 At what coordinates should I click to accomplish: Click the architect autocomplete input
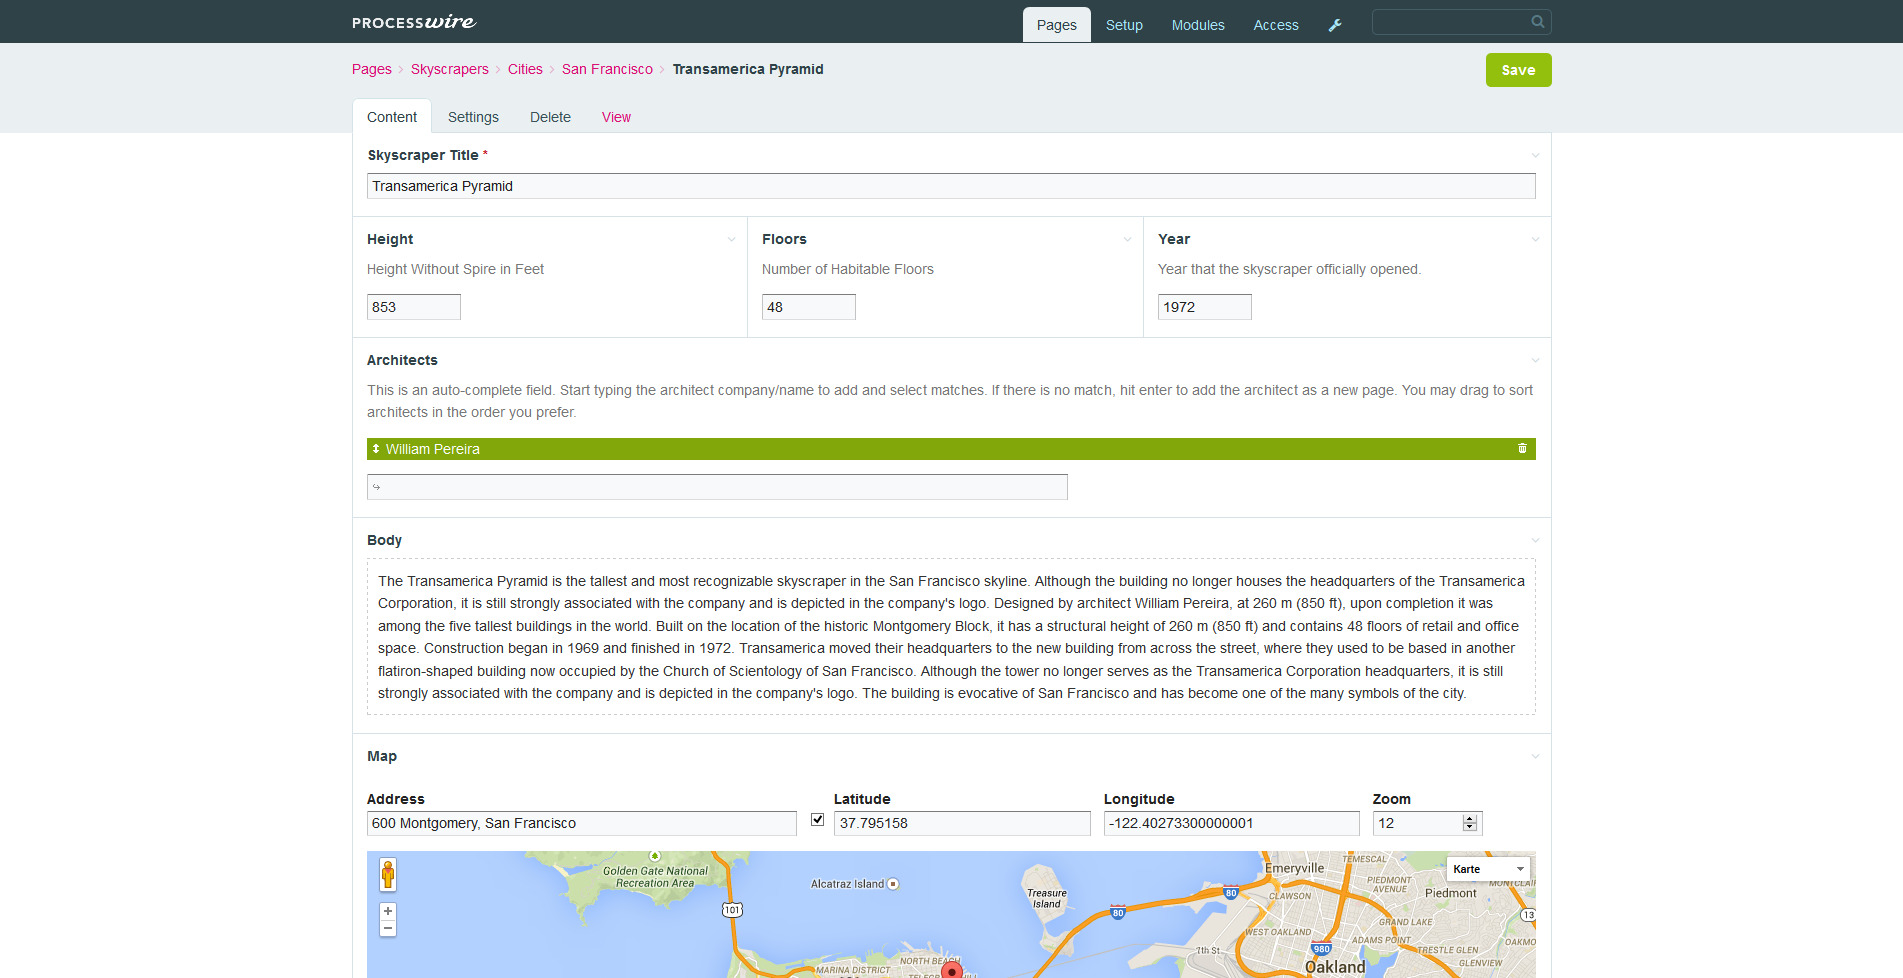pyautogui.click(x=717, y=487)
